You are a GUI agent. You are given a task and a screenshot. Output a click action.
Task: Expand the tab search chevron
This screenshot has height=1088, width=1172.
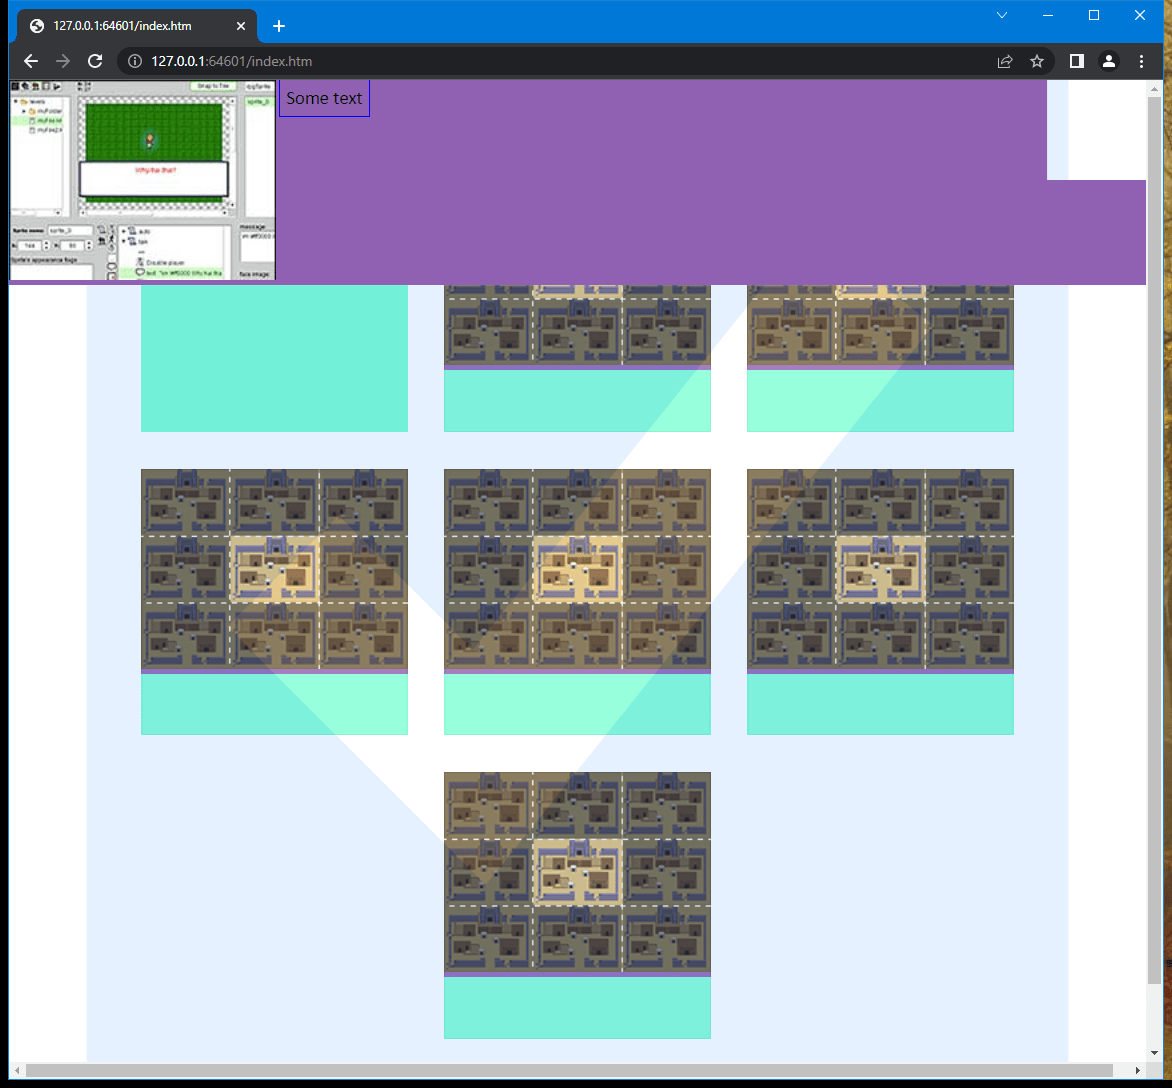1002,15
